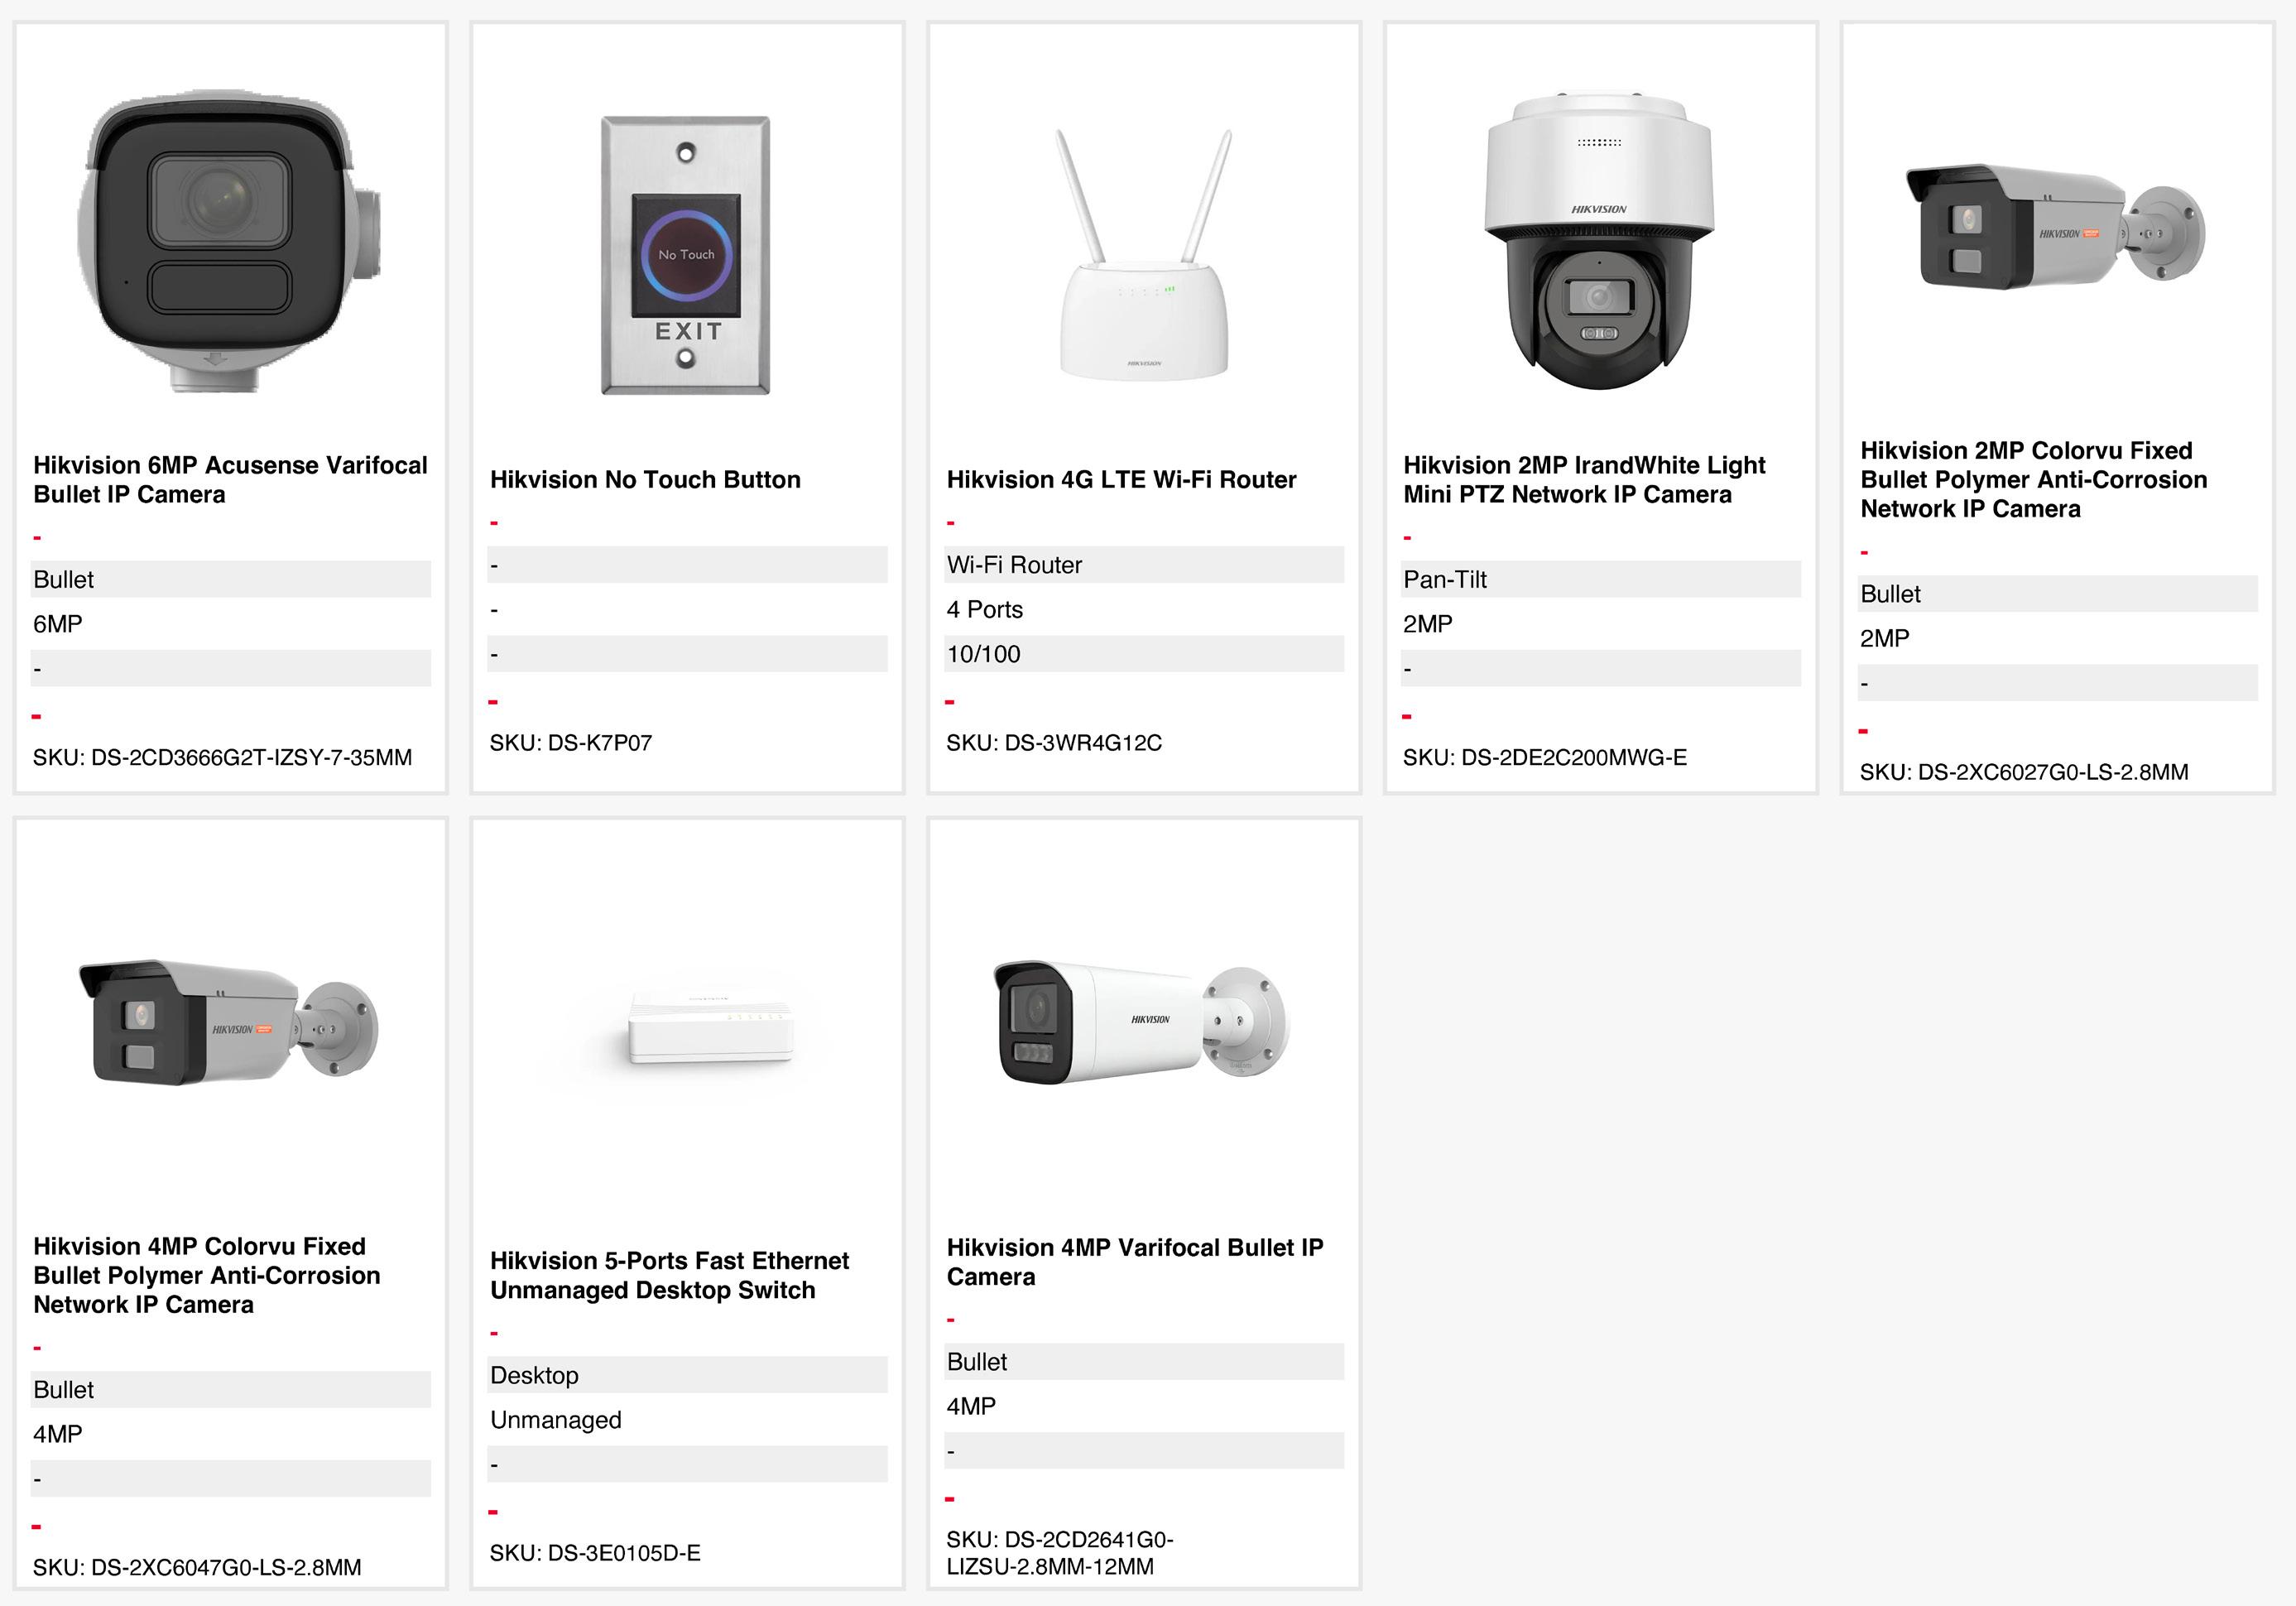Open the 4G LTE Wi-Fi Router image
The height and width of the screenshot is (1606, 2296).
[x=1144, y=255]
